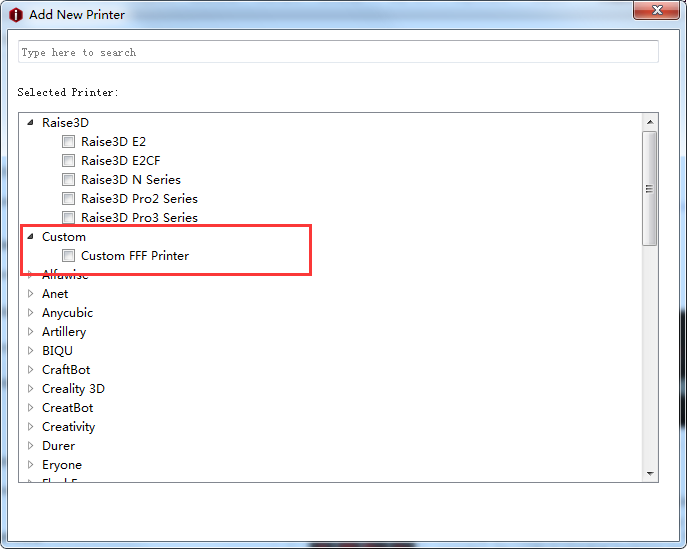
Task: Select the Artillery label
Action: coord(64,332)
